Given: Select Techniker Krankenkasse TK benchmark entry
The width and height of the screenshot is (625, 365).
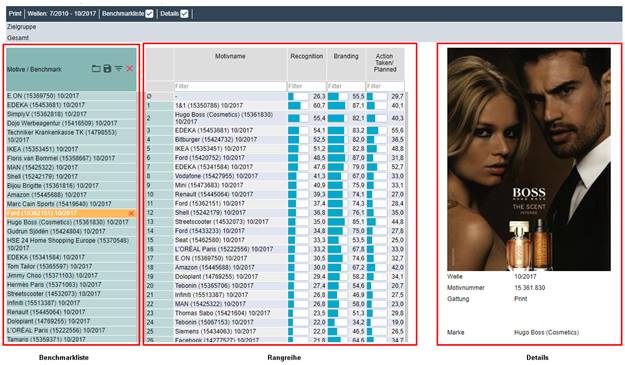Looking at the screenshot, I should (x=71, y=136).
